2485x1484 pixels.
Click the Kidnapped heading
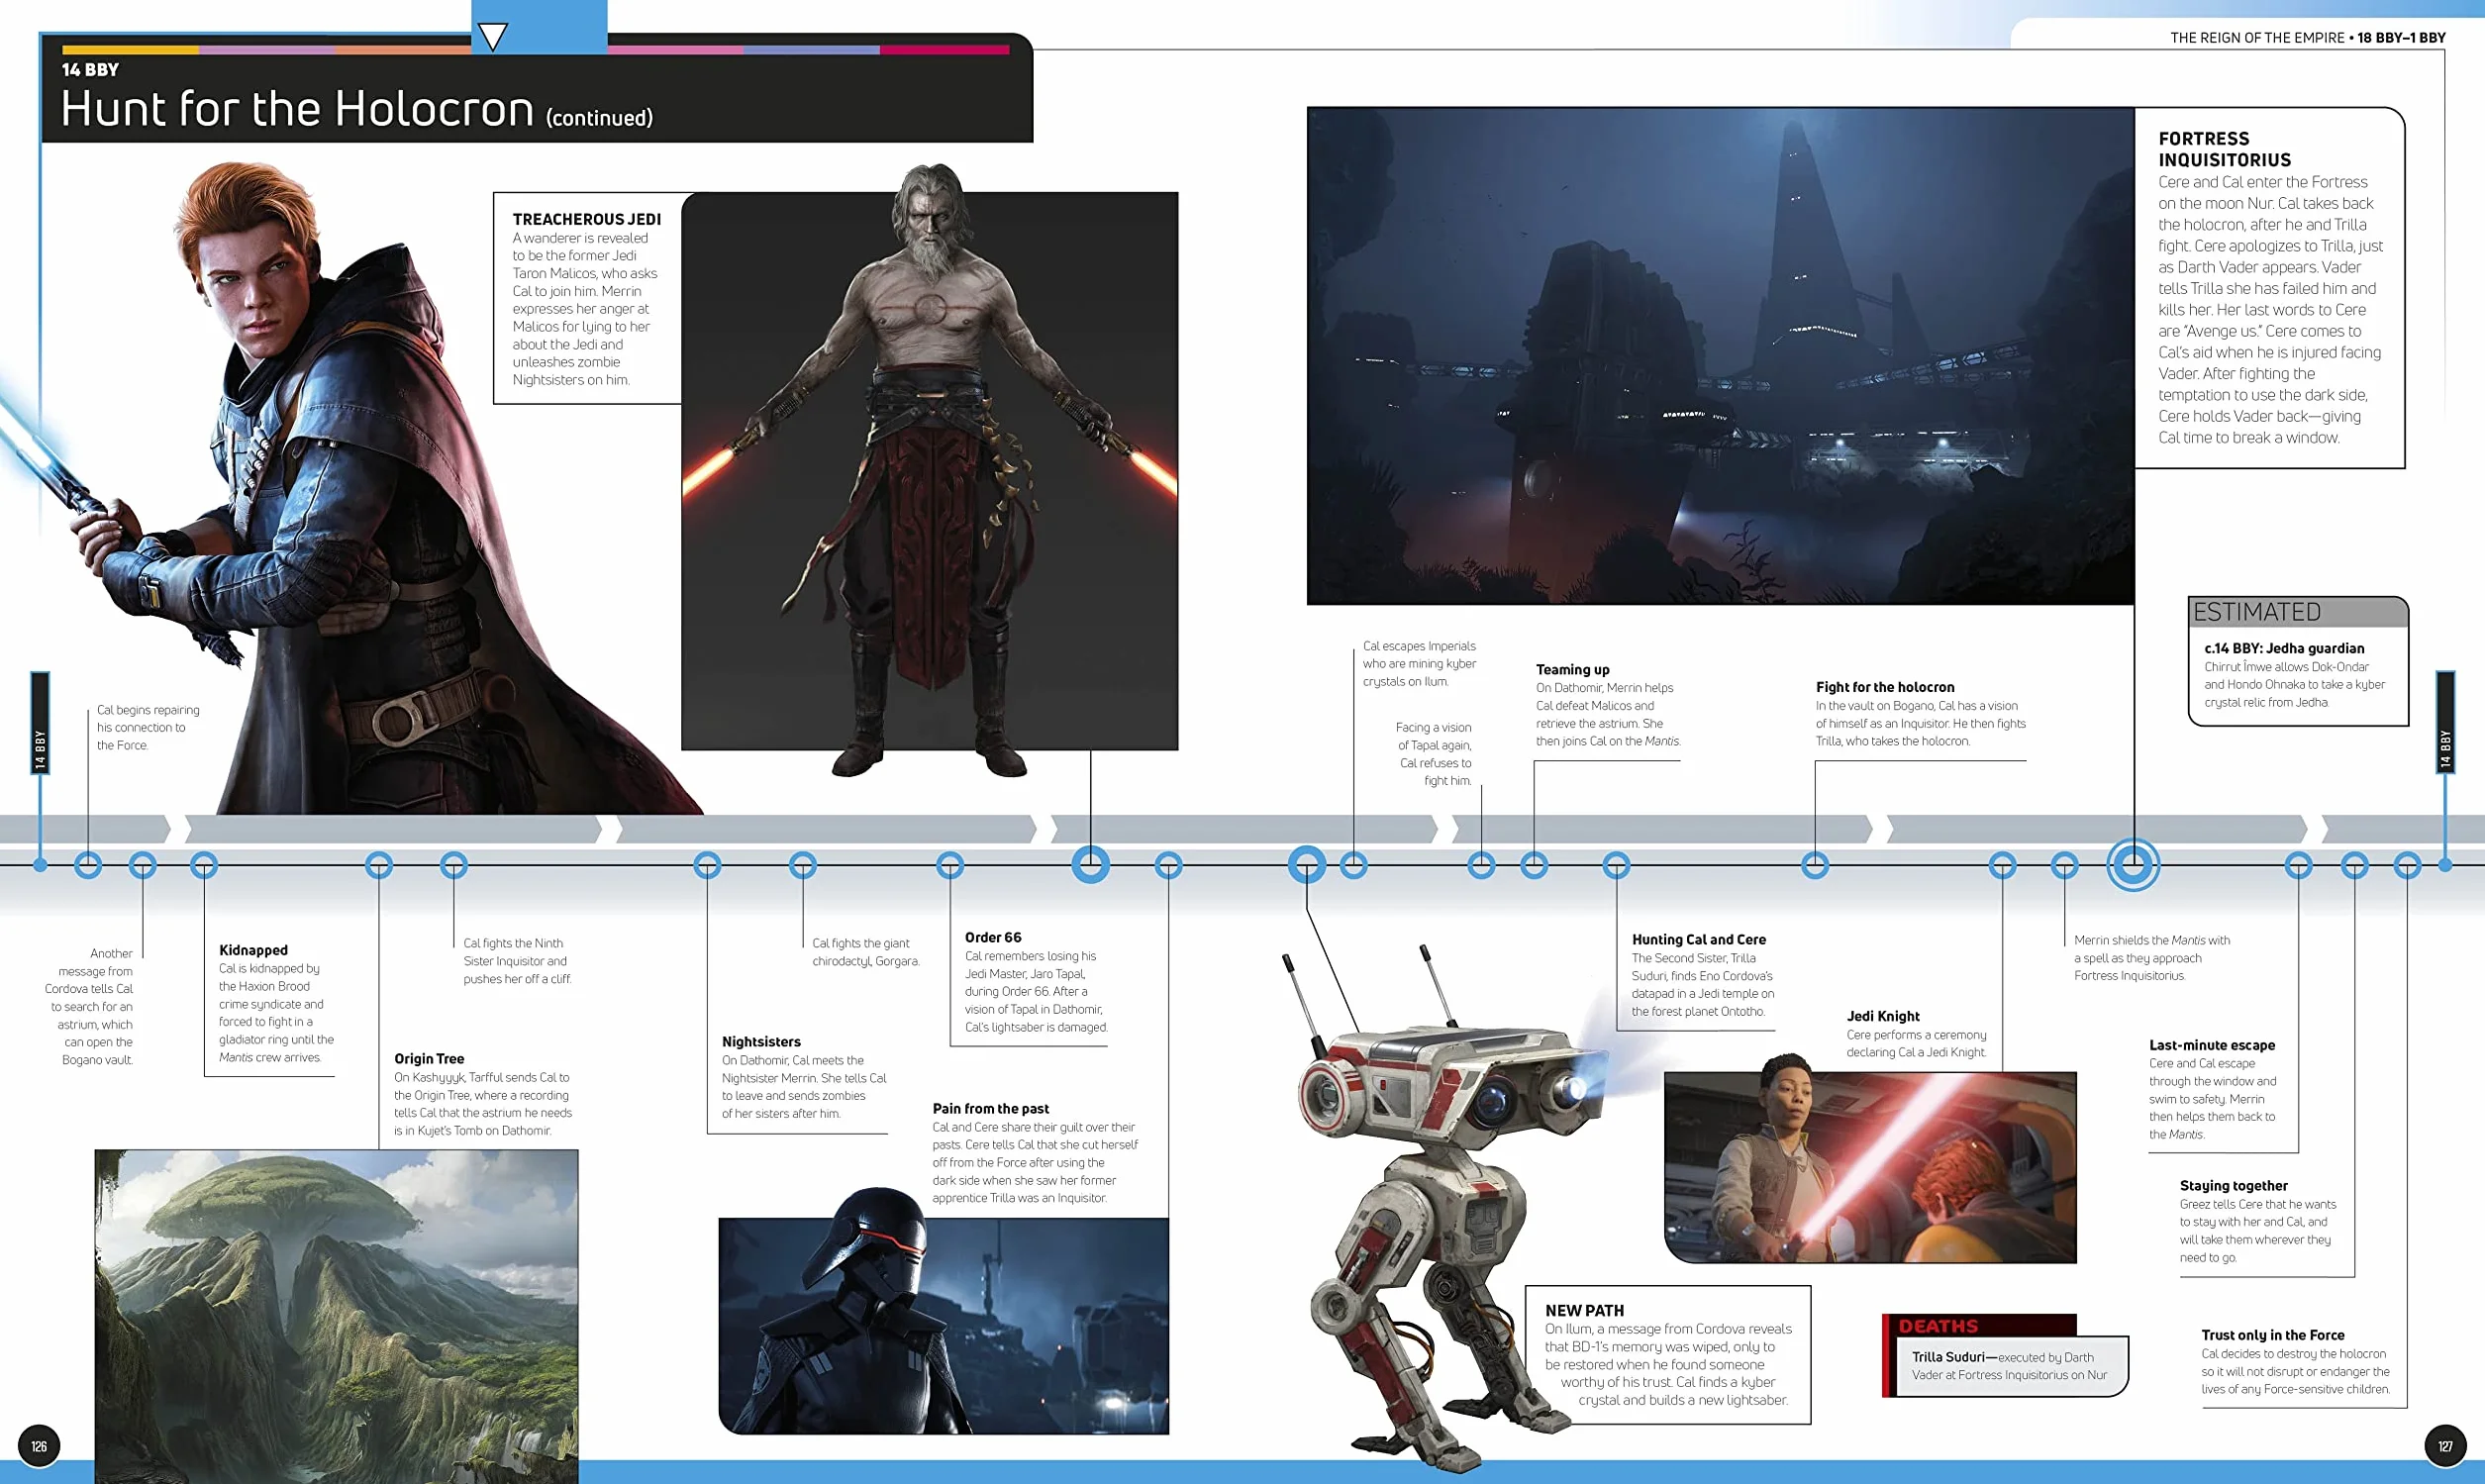tap(253, 950)
